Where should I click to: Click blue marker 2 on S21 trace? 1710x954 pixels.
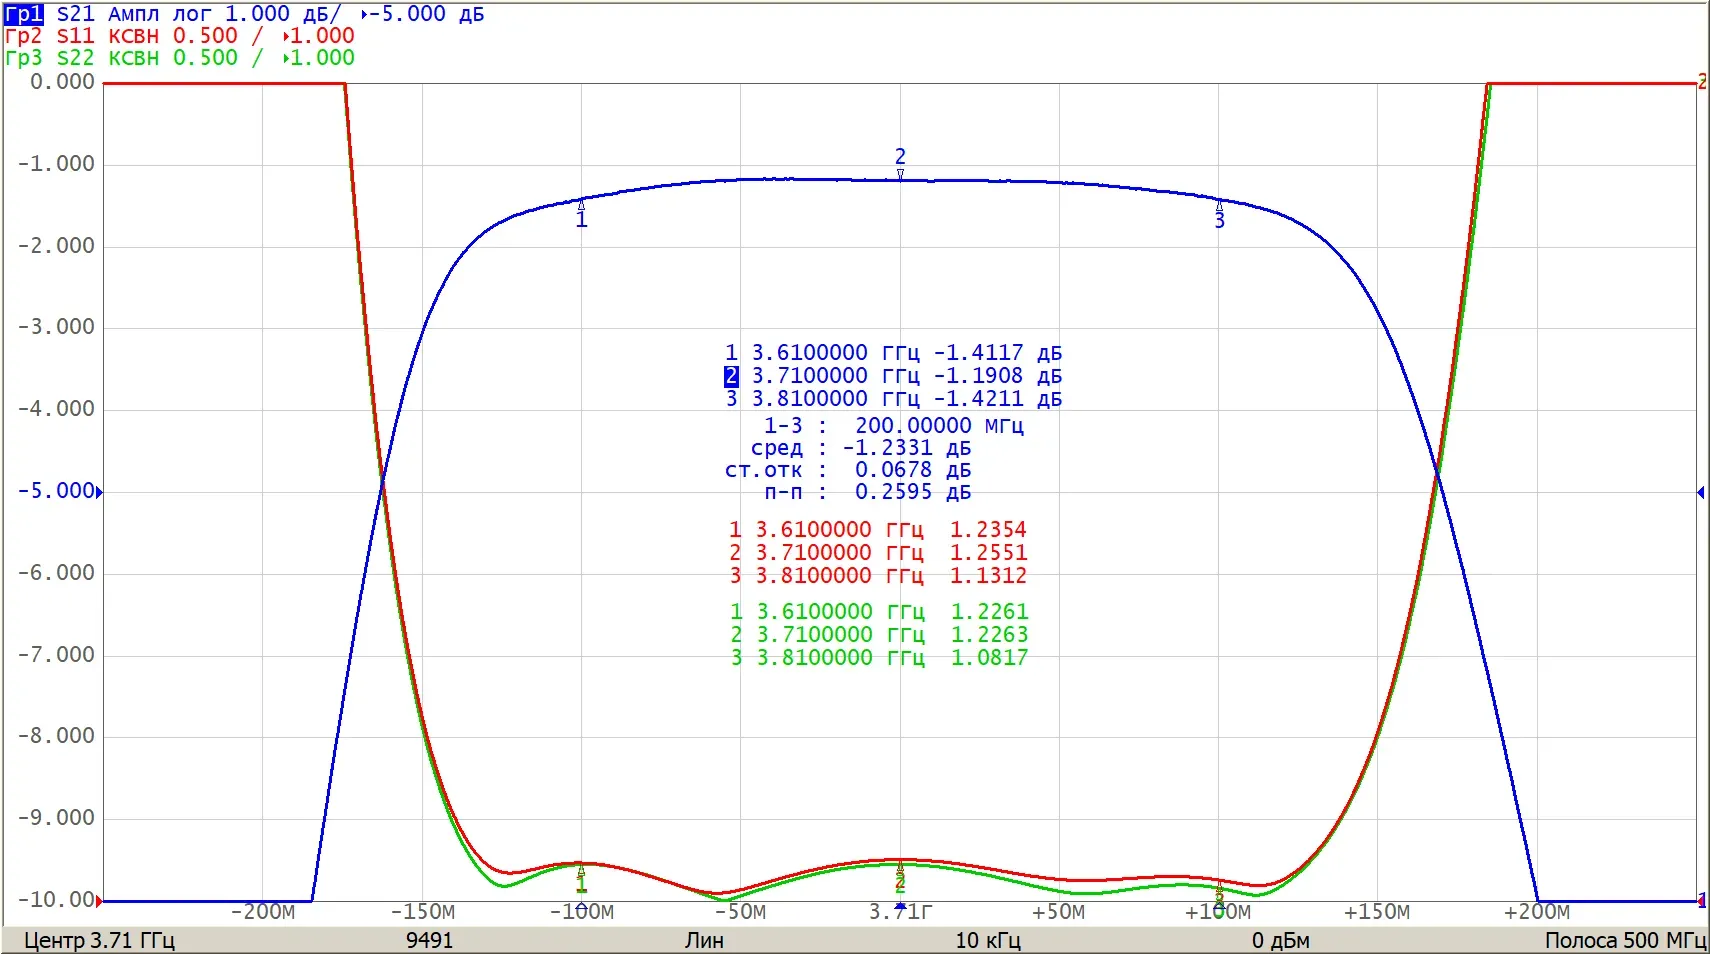coord(900,163)
